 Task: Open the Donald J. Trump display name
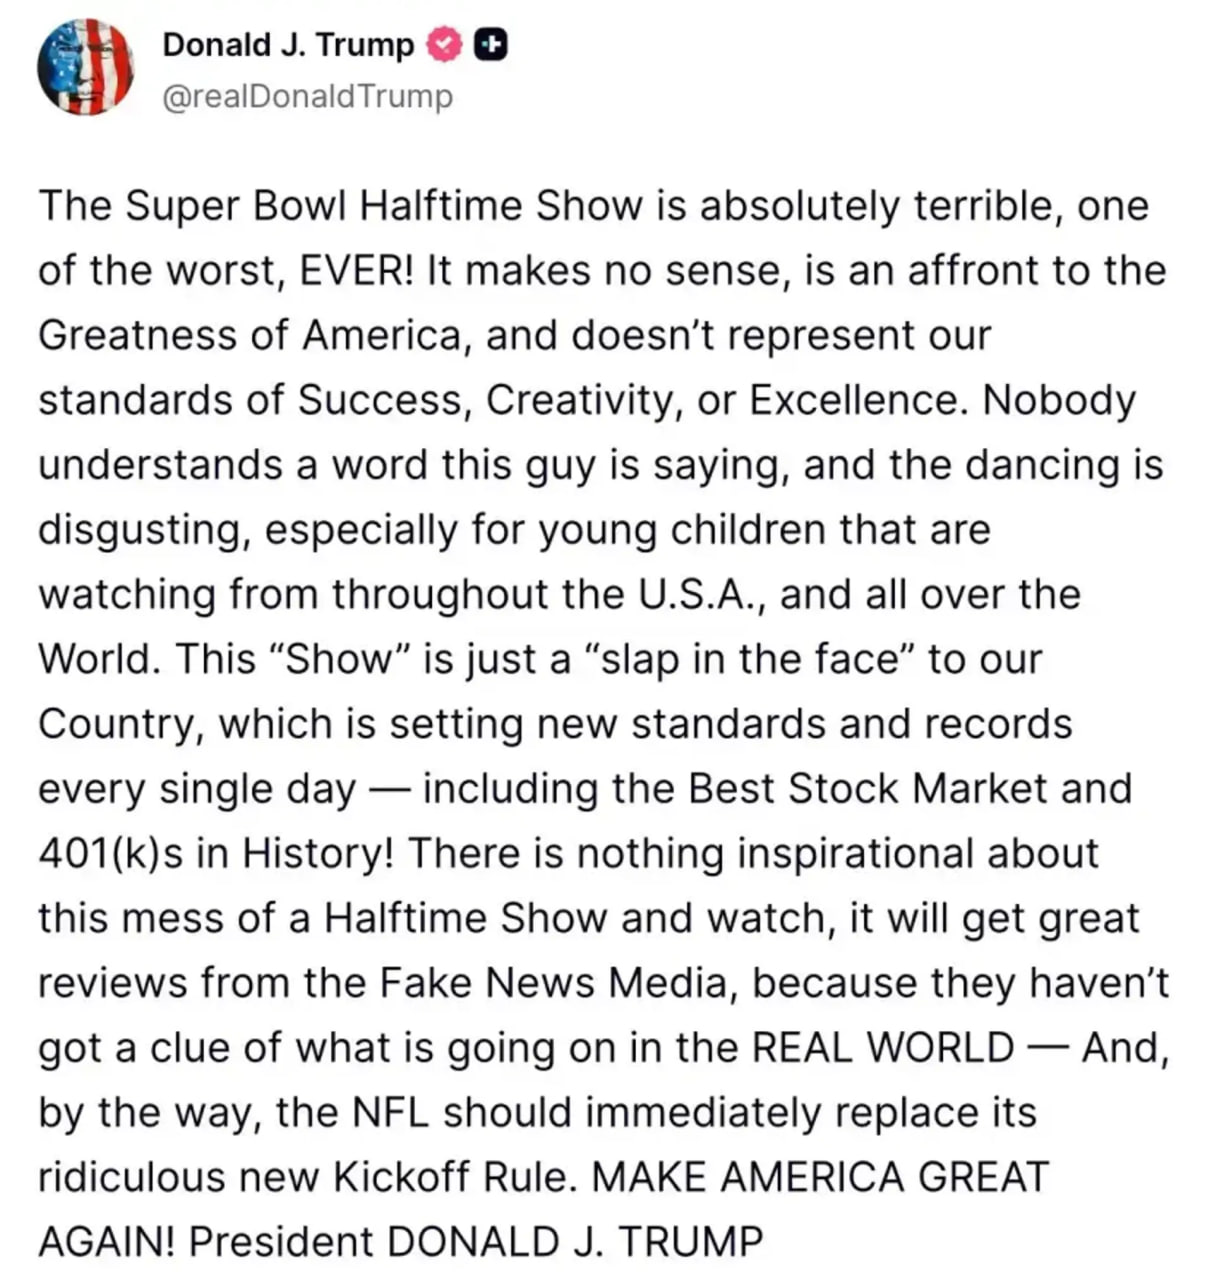click(288, 45)
